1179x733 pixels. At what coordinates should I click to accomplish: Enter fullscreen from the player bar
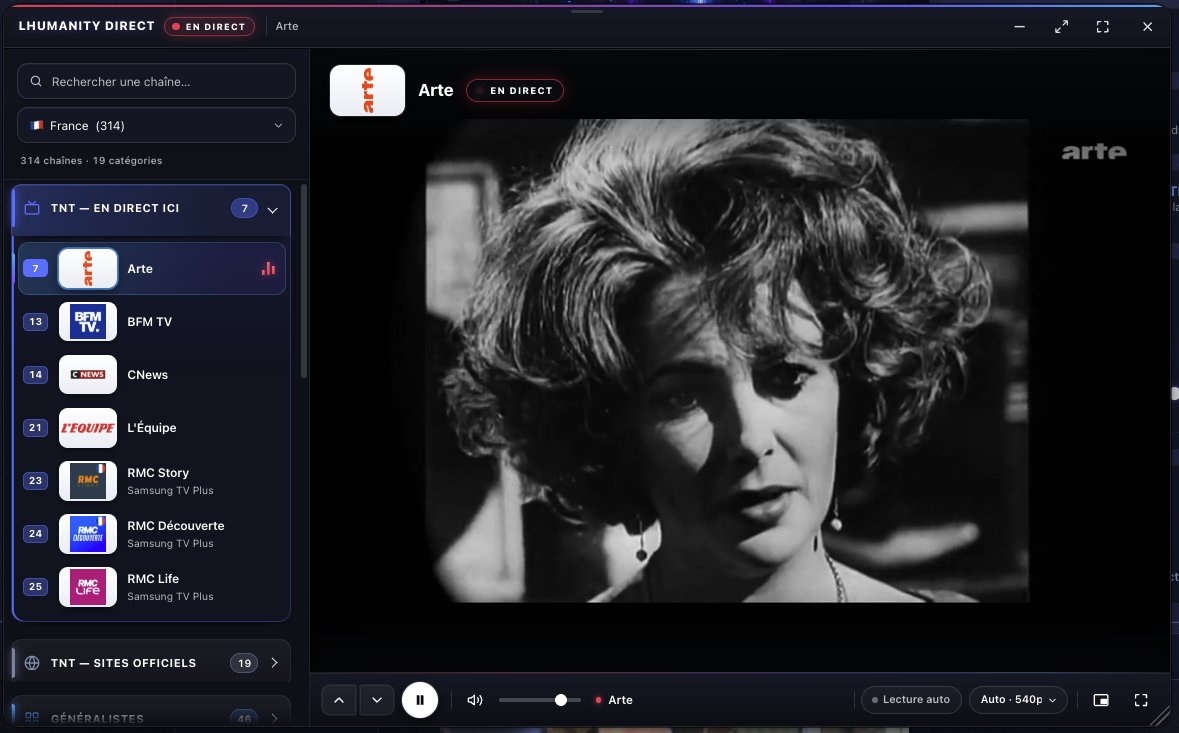tap(1141, 700)
